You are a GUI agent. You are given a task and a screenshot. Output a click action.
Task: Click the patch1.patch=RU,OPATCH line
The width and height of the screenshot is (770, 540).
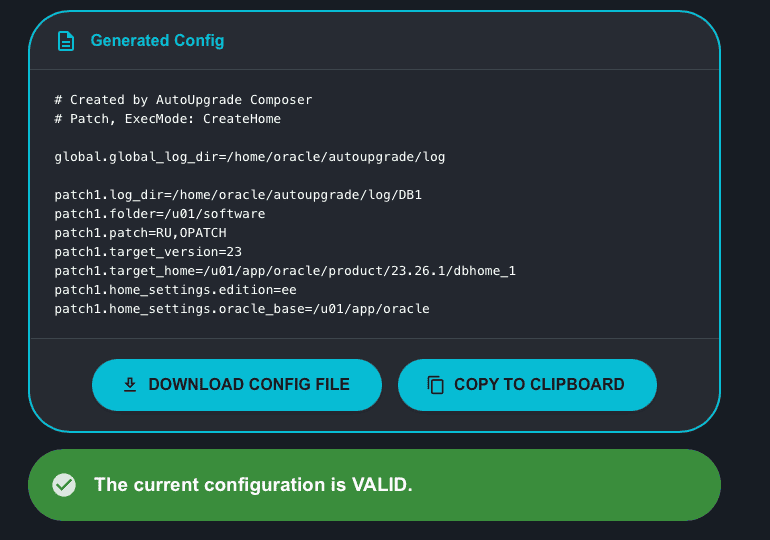(141, 233)
